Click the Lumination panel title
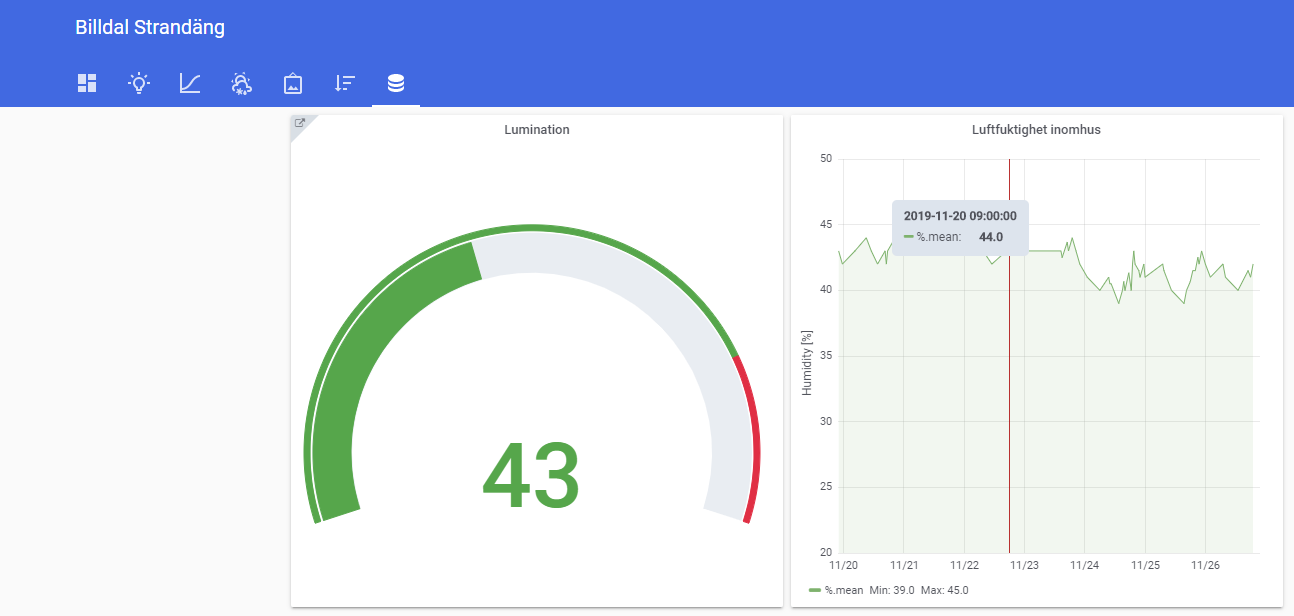 (537, 130)
